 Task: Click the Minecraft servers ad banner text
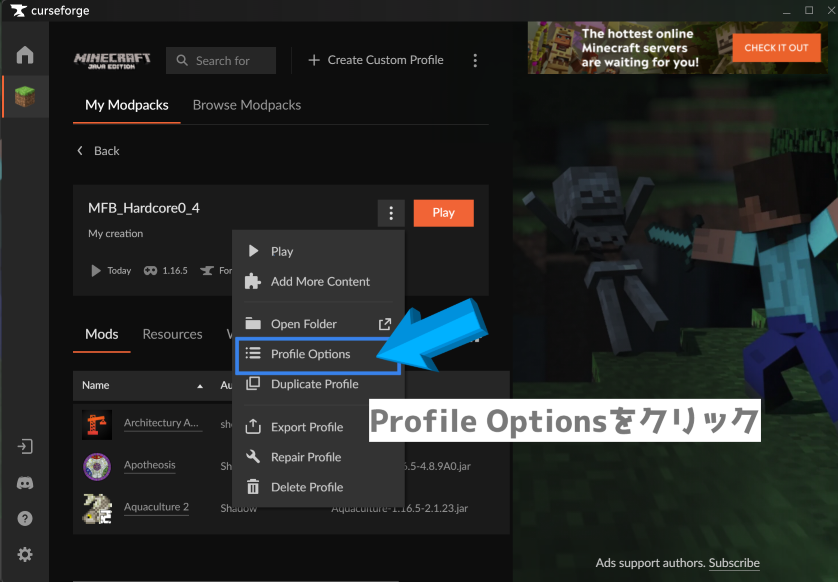(x=640, y=48)
